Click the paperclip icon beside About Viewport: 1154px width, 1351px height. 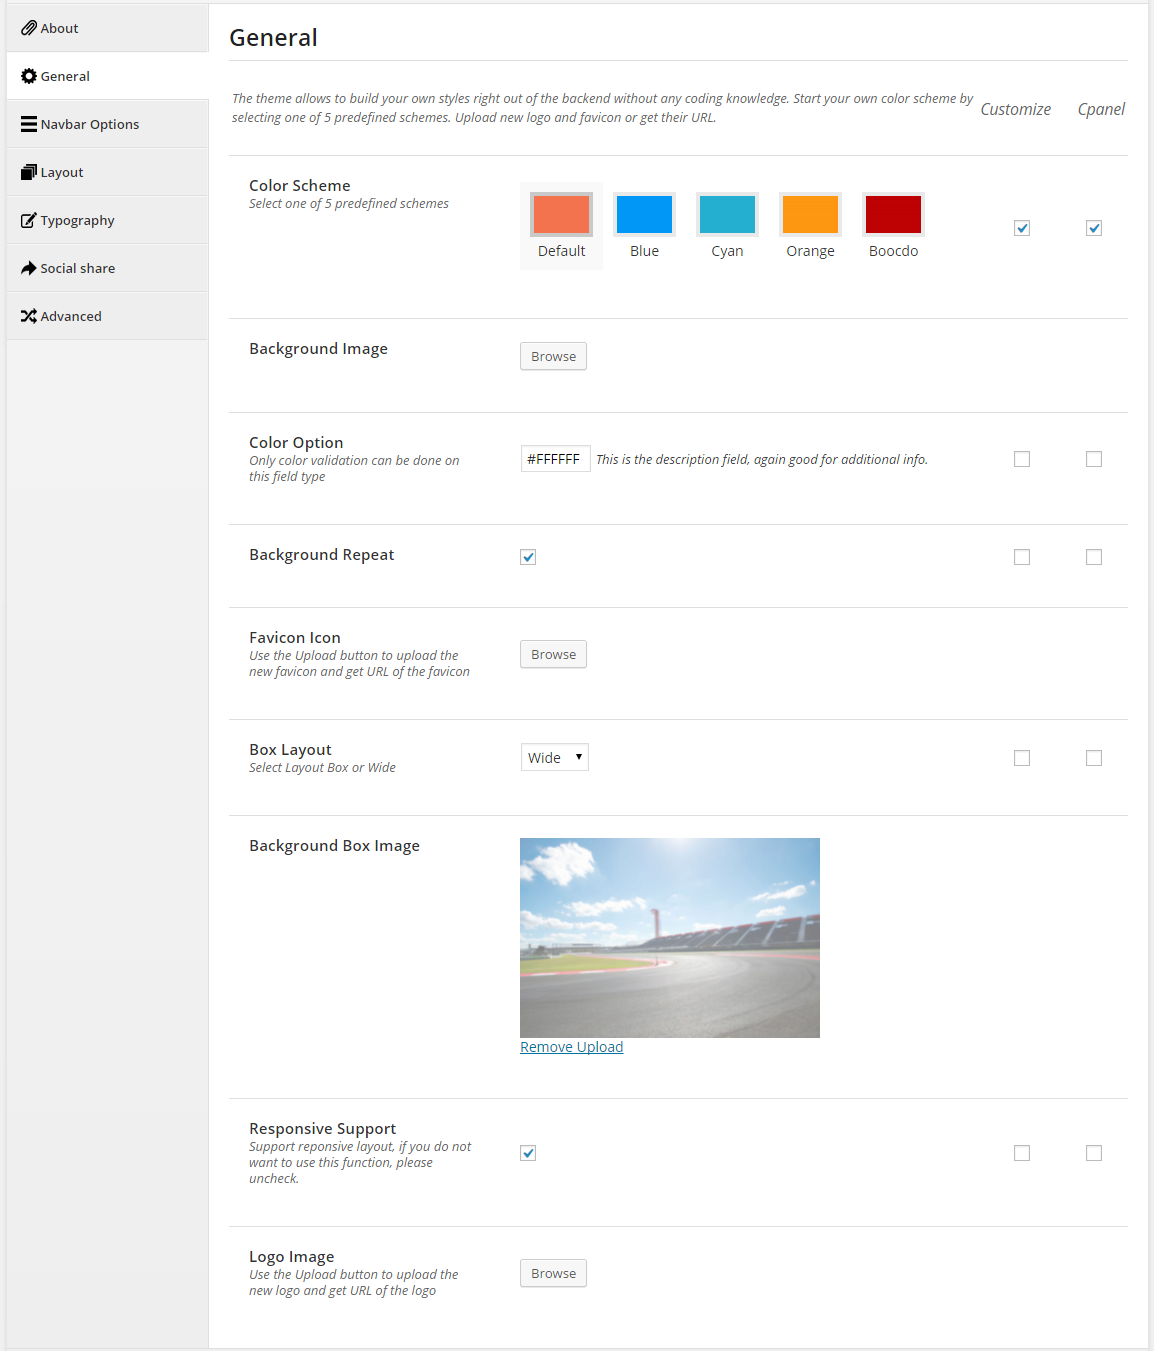(x=29, y=28)
